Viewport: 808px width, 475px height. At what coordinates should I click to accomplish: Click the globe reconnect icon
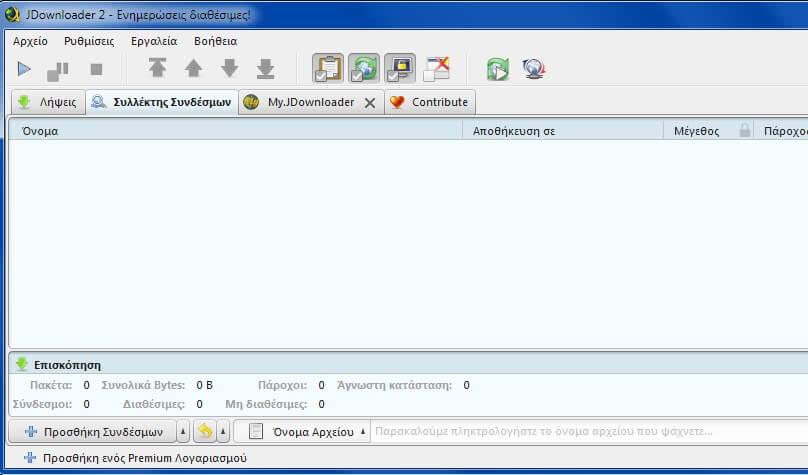(534, 69)
